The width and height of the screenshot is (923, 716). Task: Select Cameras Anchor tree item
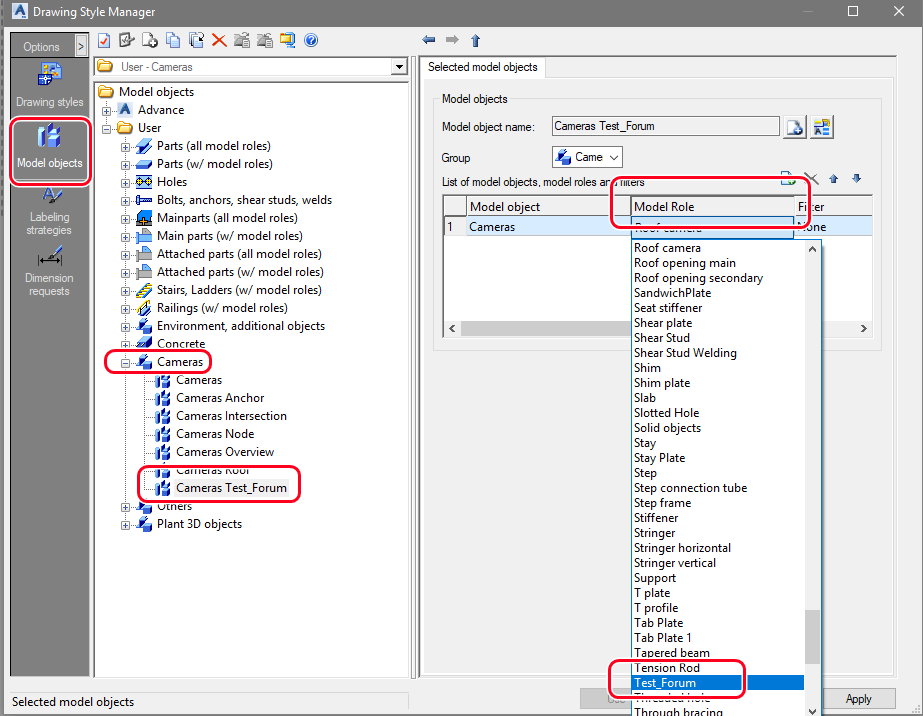[220, 397]
